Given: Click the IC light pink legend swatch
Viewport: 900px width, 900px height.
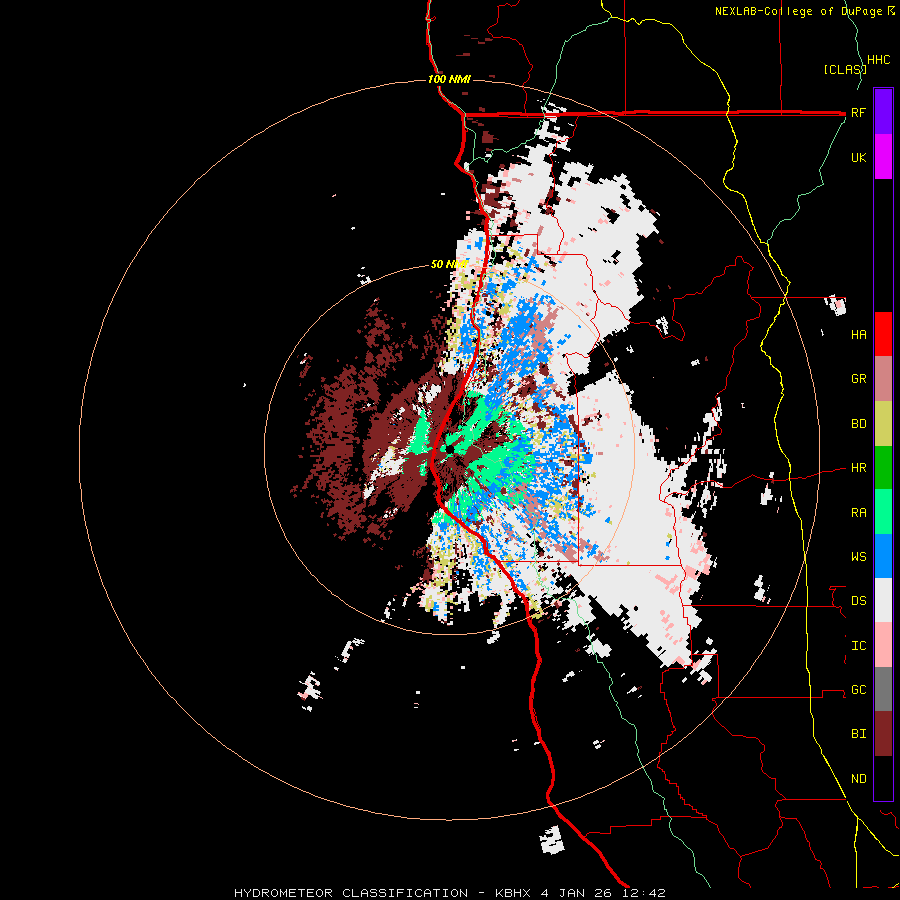Looking at the screenshot, I should click(x=883, y=645).
